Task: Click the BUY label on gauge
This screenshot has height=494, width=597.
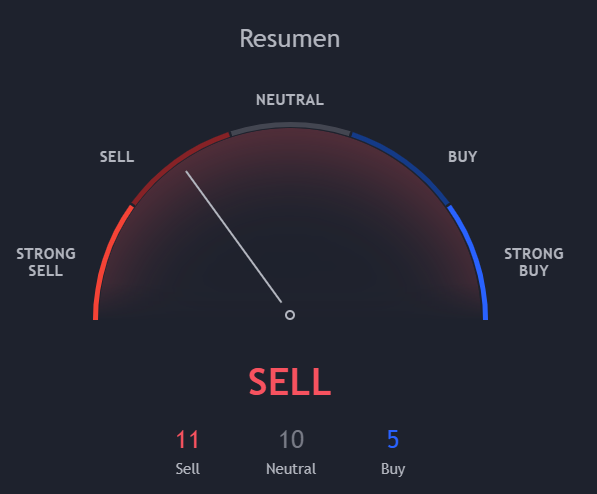Action: tap(462, 157)
